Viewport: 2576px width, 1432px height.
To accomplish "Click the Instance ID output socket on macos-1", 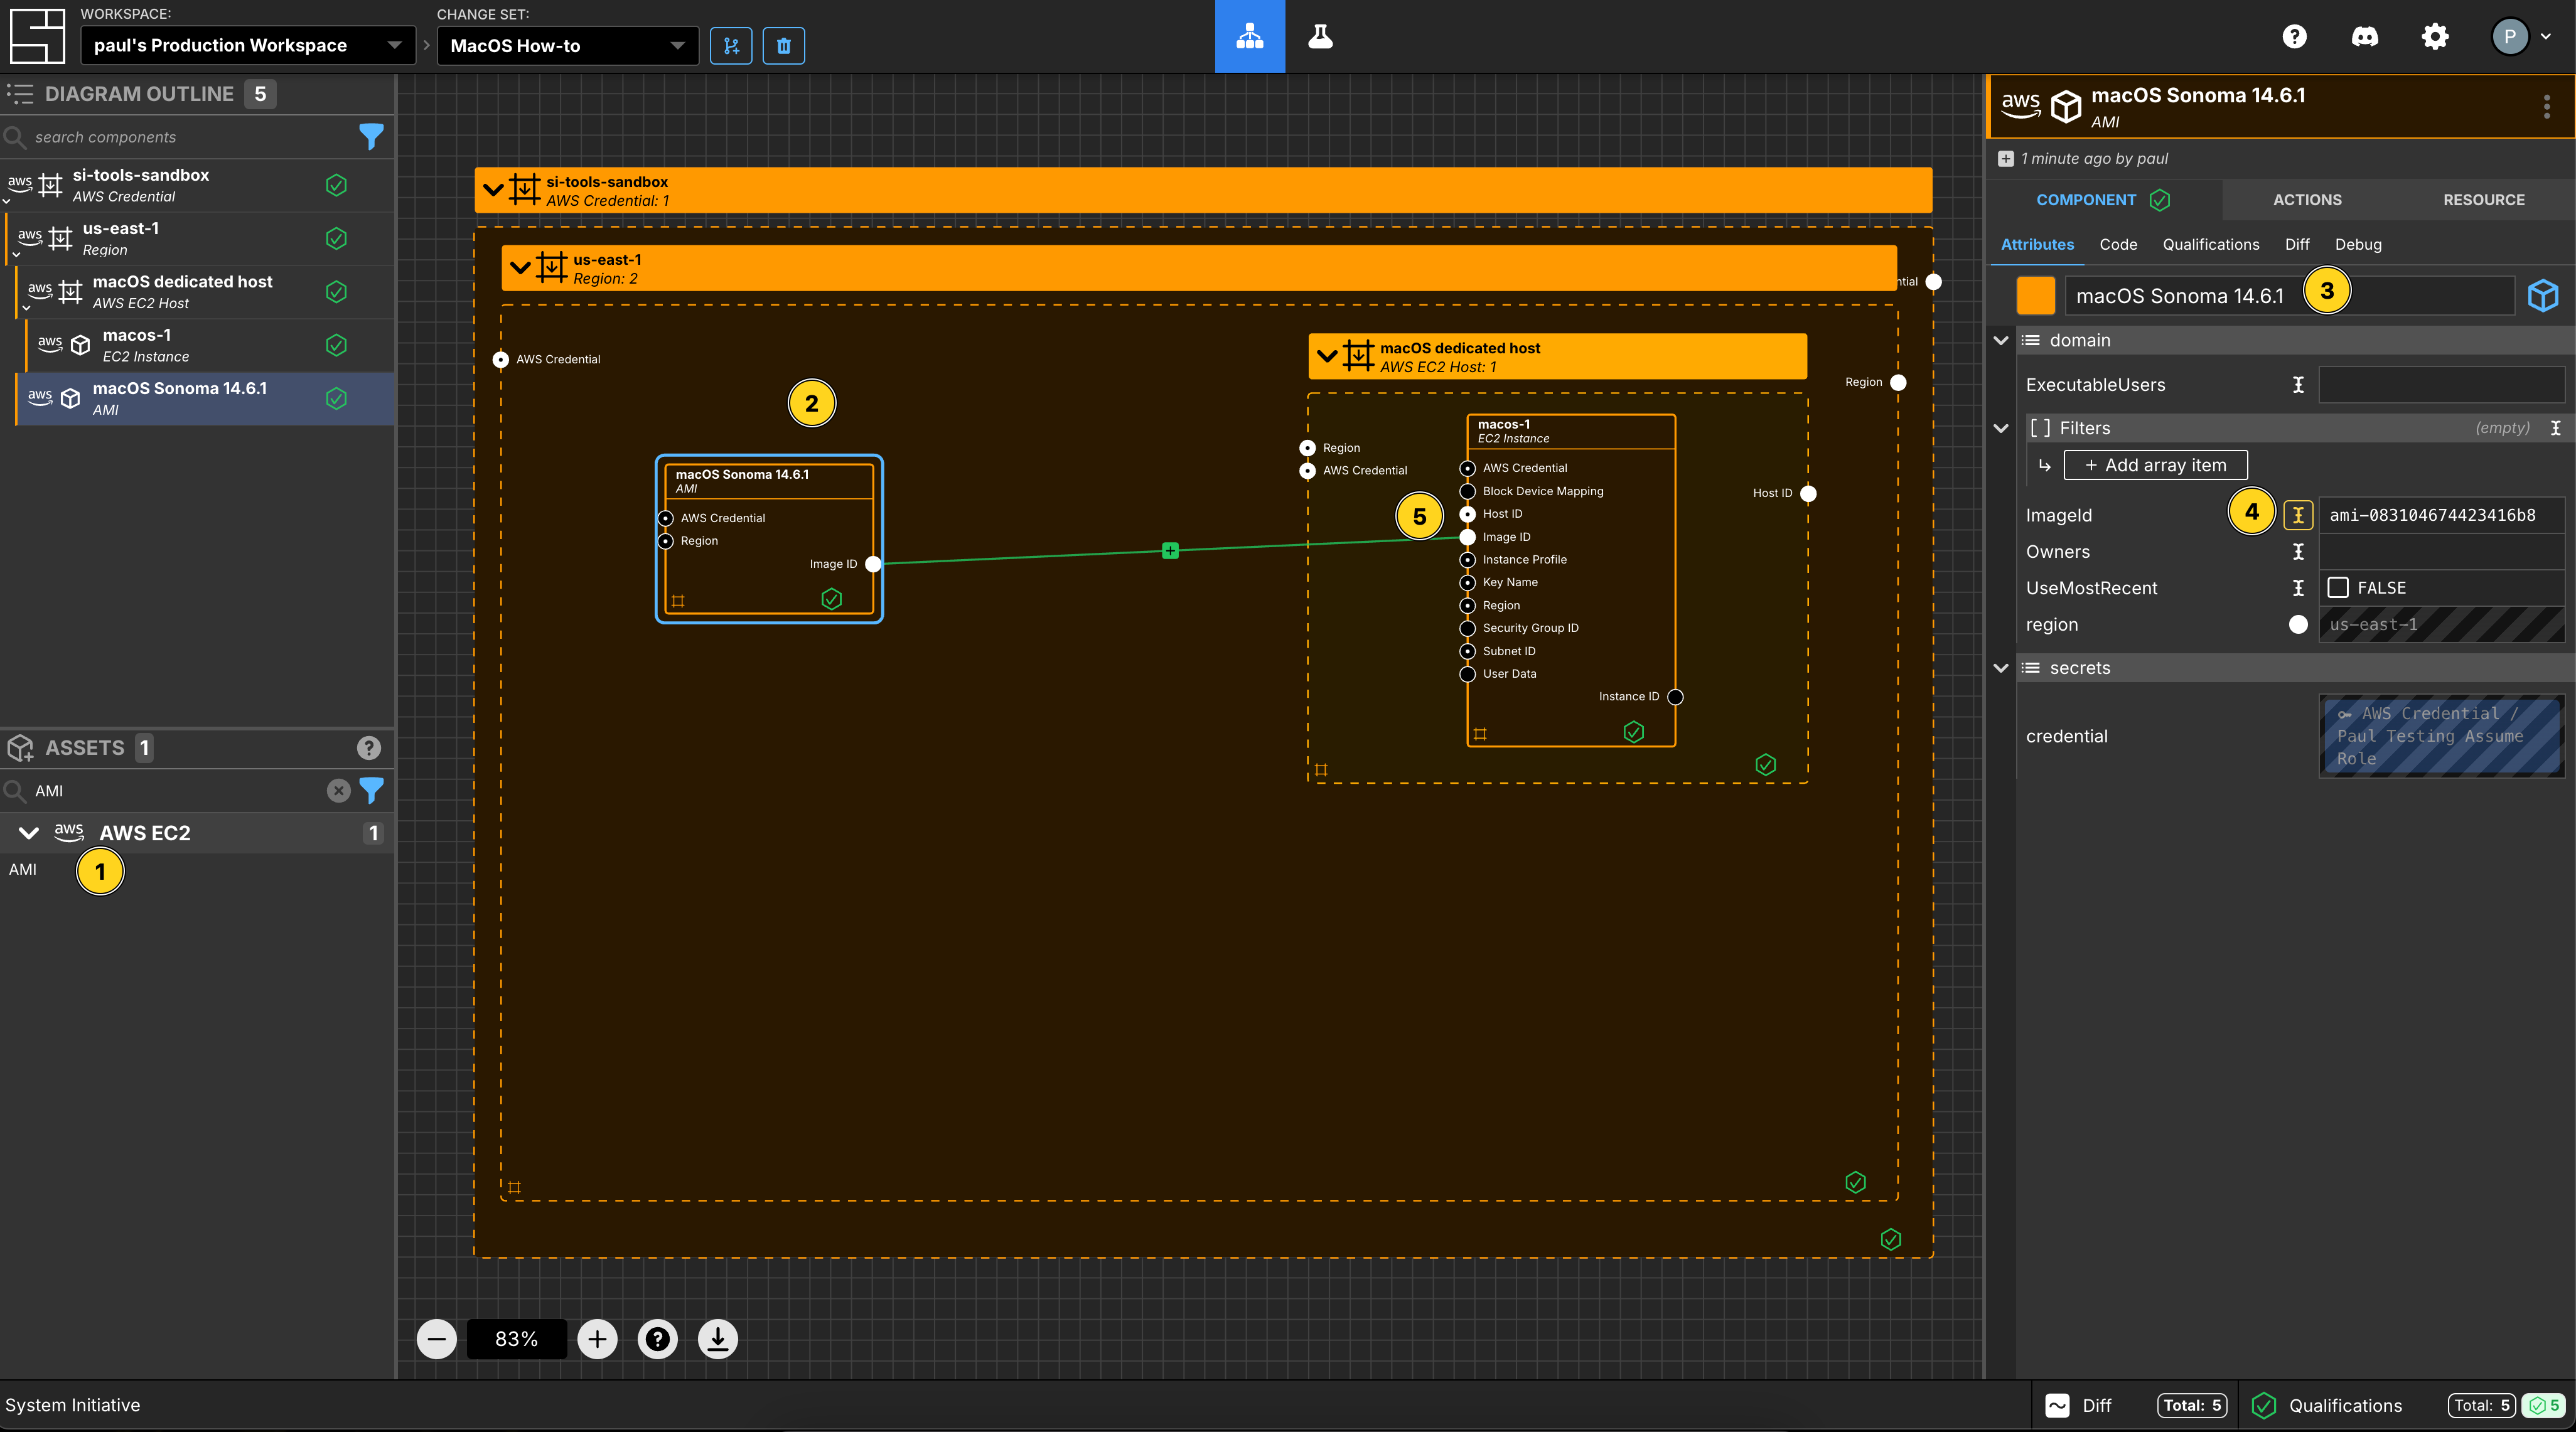I will pos(1675,697).
